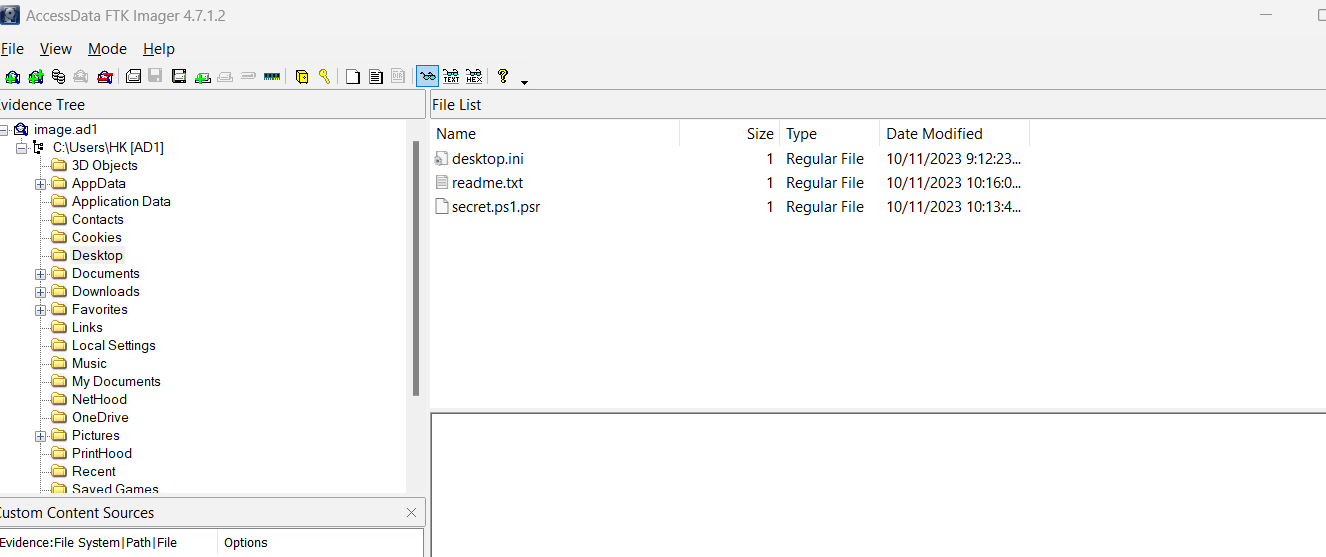Click the readme.txt file icon

pos(442,183)
